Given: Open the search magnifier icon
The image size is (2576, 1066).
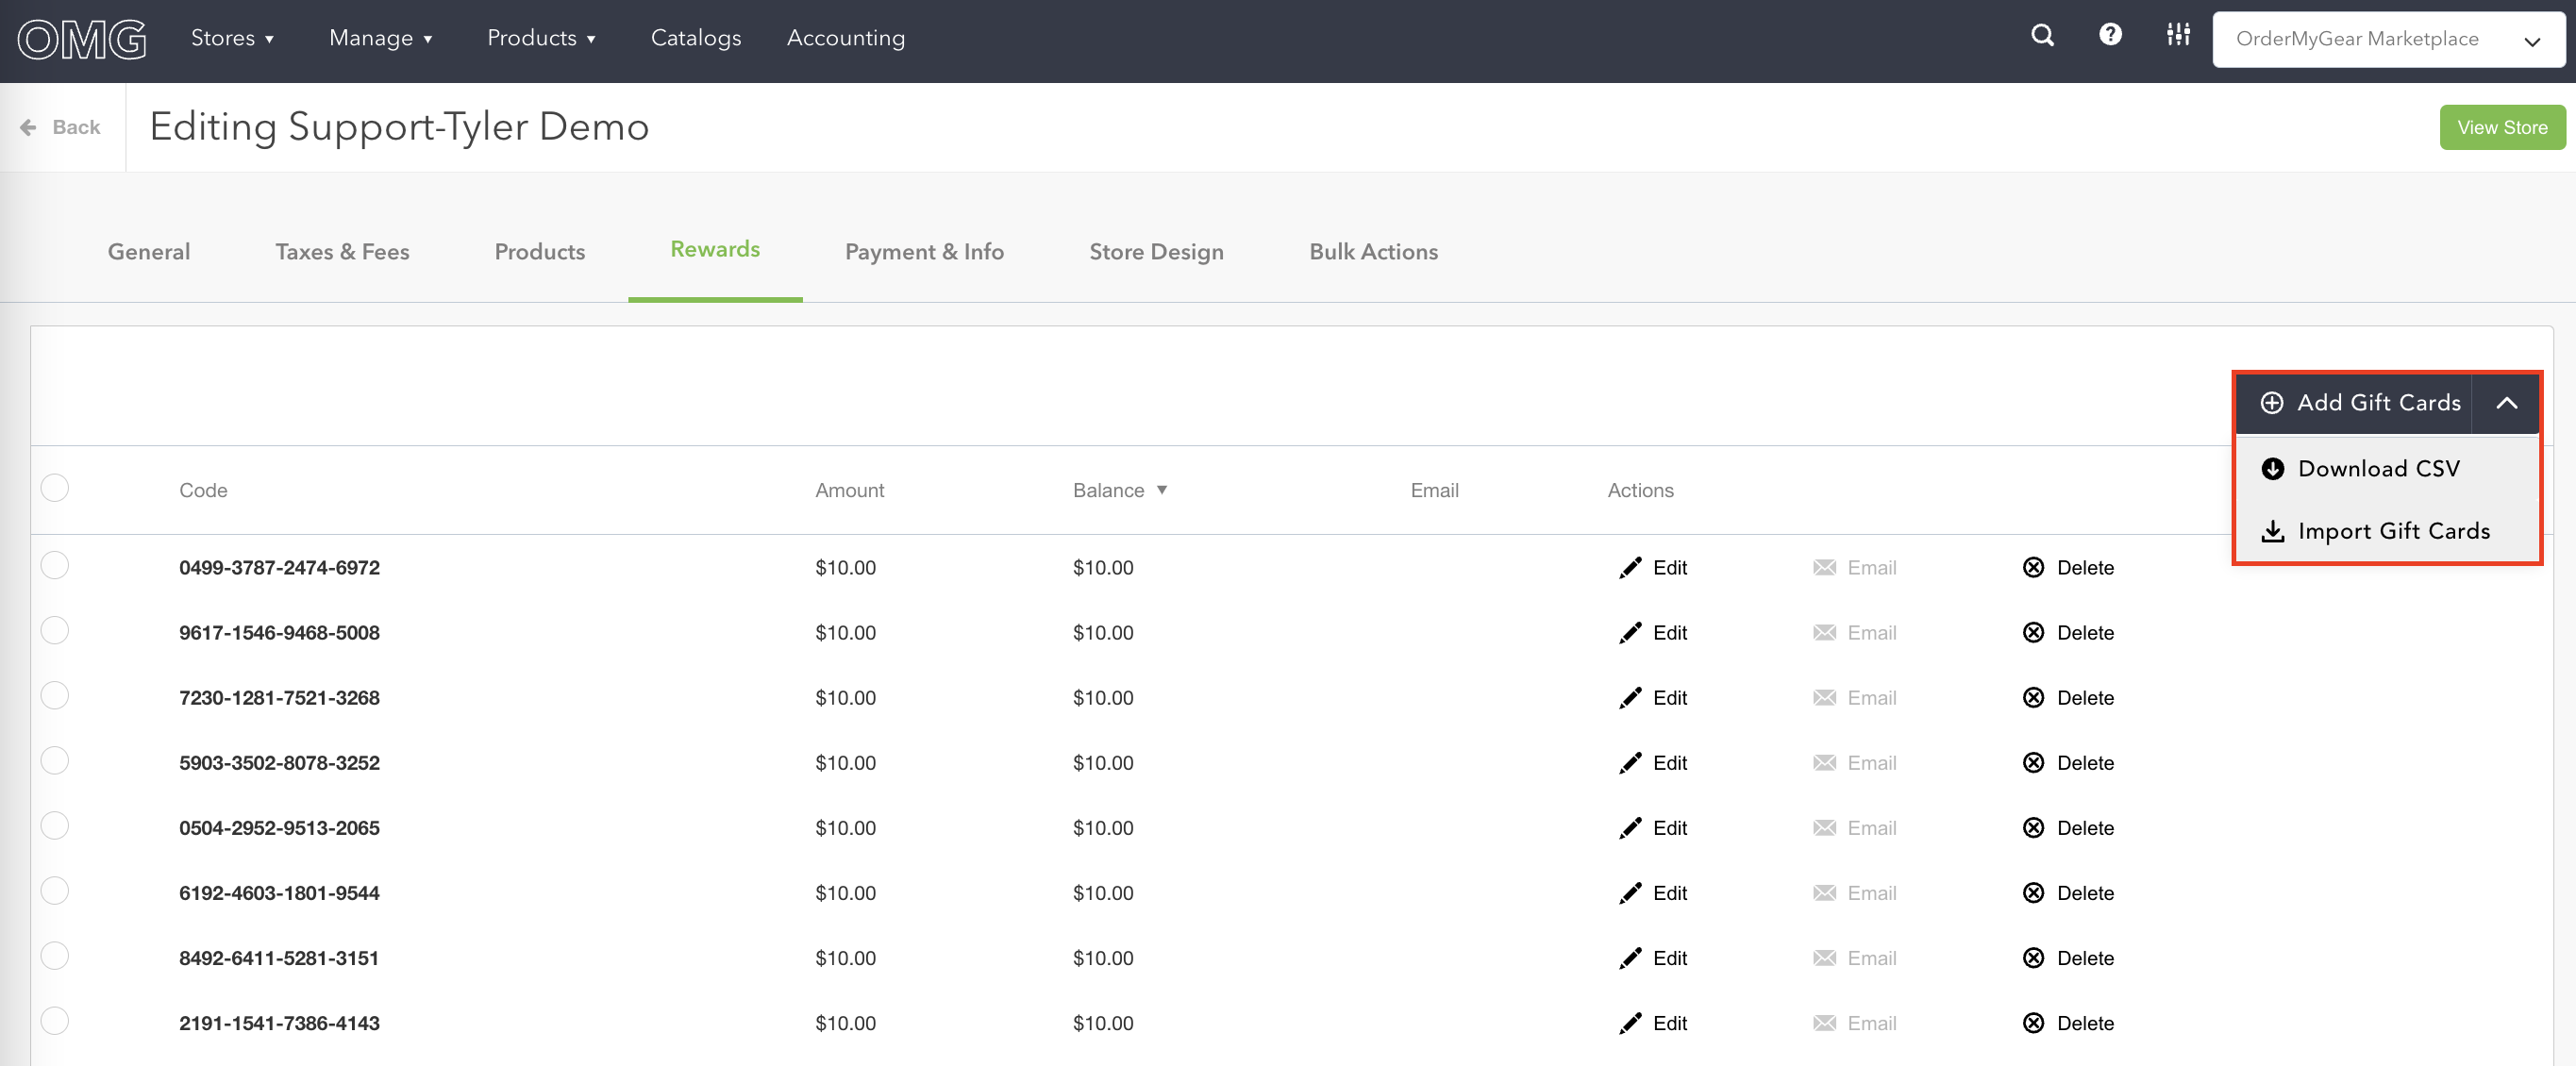Looking at the screenshot, I should click(2042, 36).
